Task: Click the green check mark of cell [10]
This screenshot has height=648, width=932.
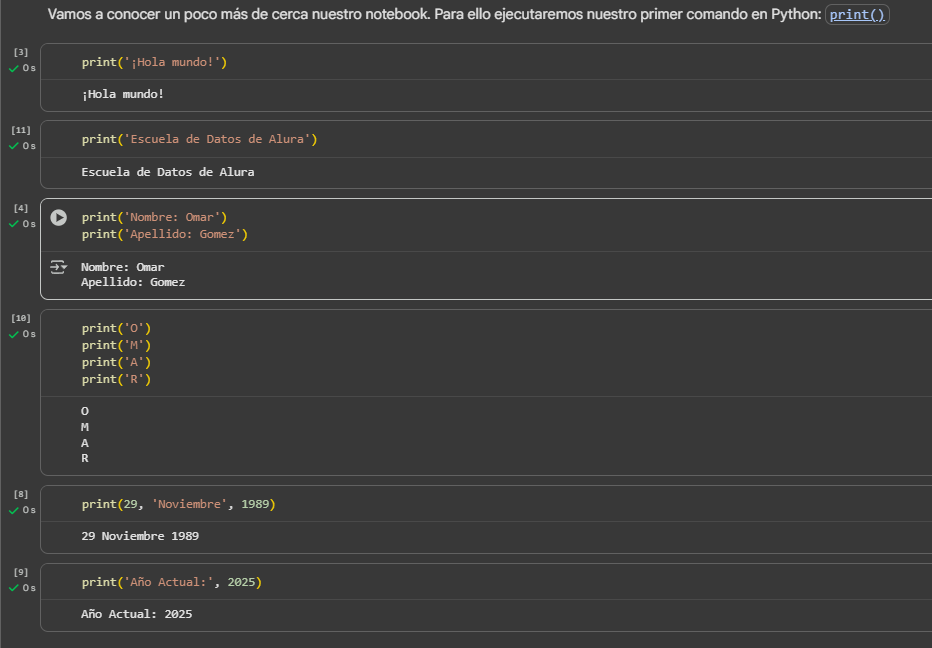Action: pos(14,334)
